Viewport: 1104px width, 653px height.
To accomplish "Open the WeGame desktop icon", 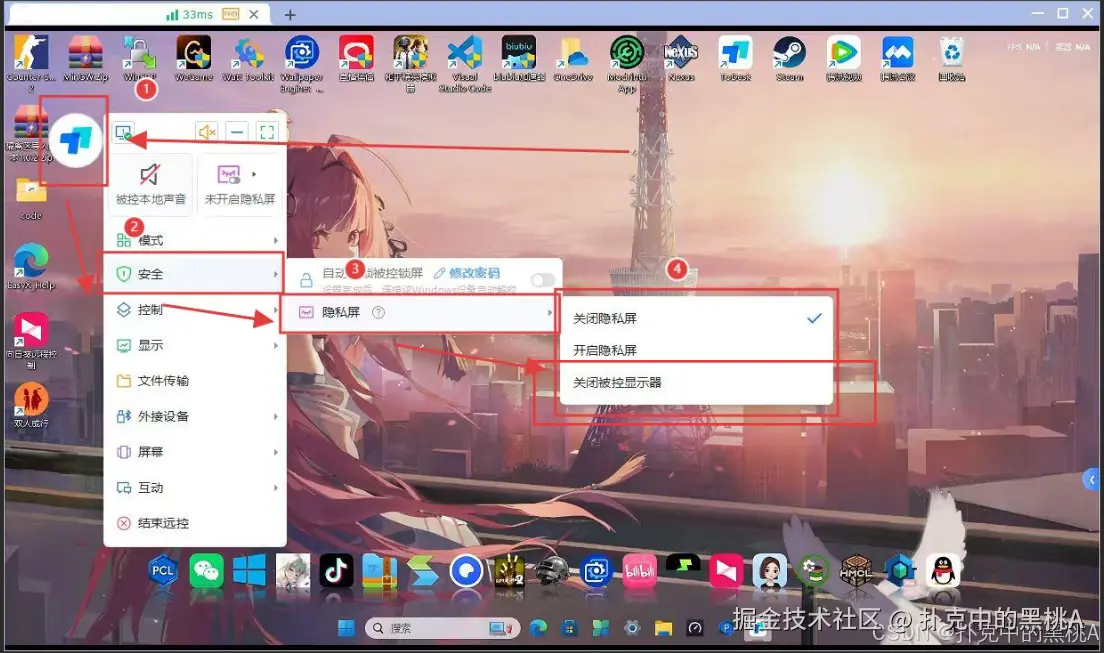I will pos(194,58).
